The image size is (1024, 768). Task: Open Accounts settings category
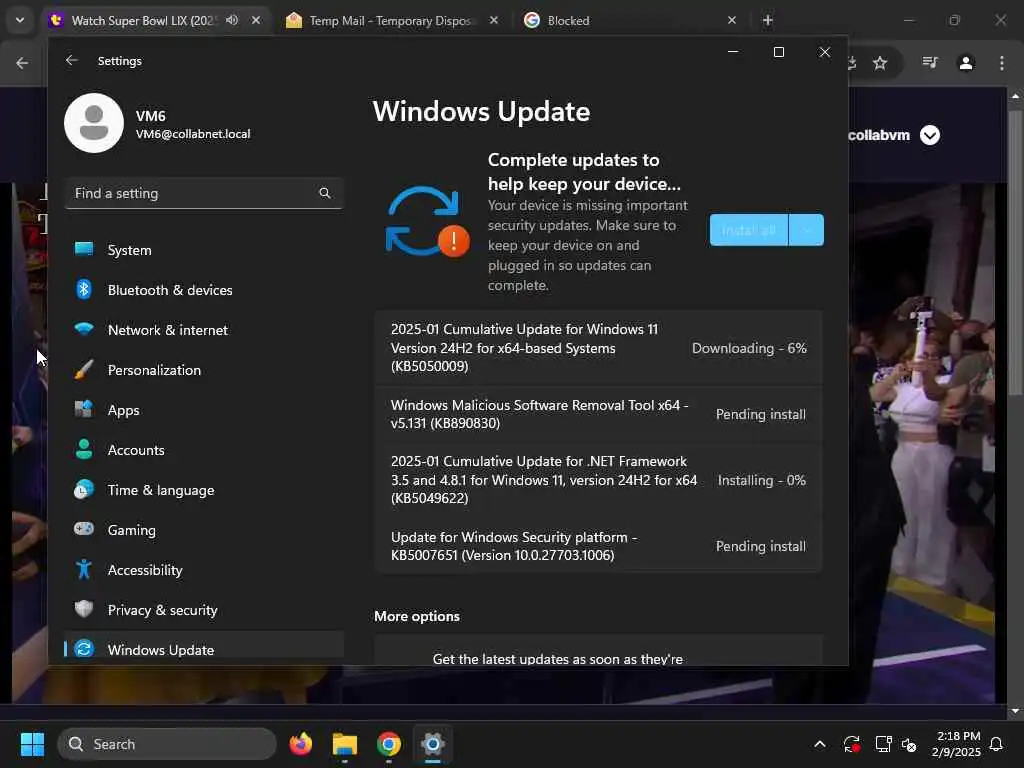click(204, 450)
